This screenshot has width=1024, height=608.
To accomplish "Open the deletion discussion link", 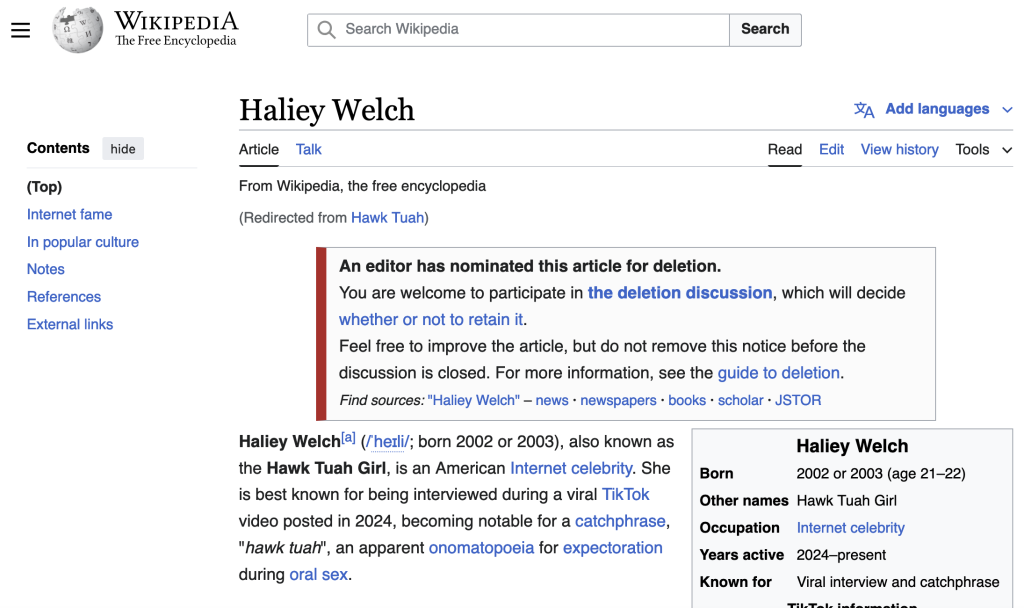I will (680, 293).
